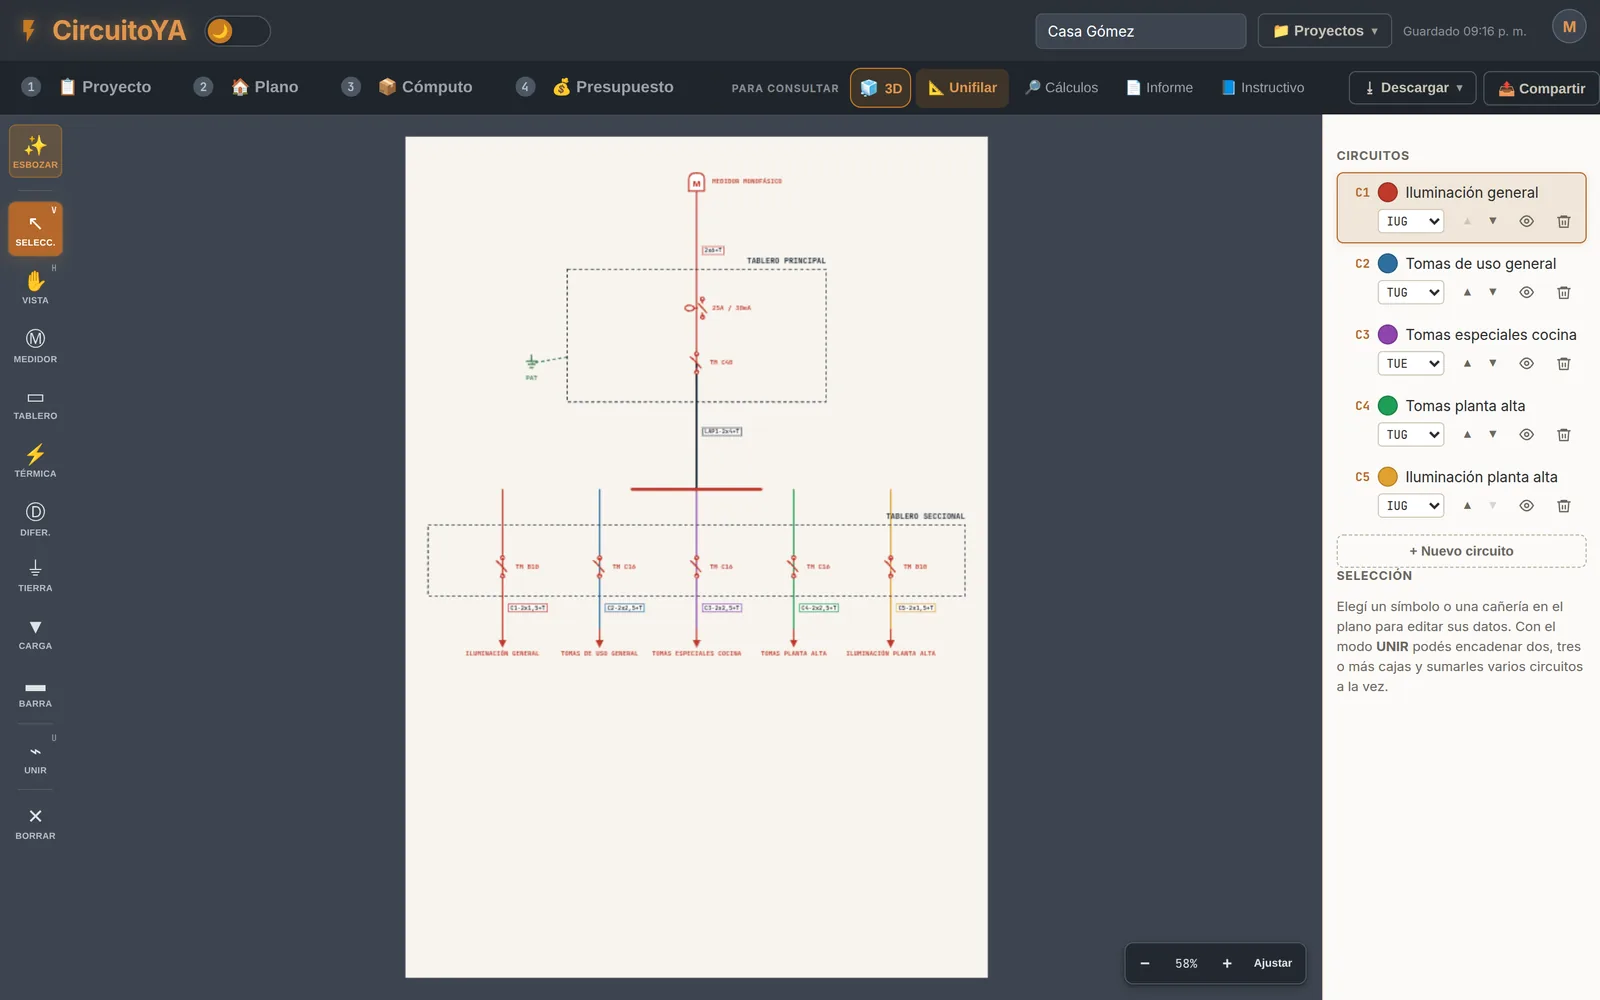Open the TUG type dropdown for C2
Image resolution: width=1600 pixels, height=1000 pixels.
click(1411, 292)
